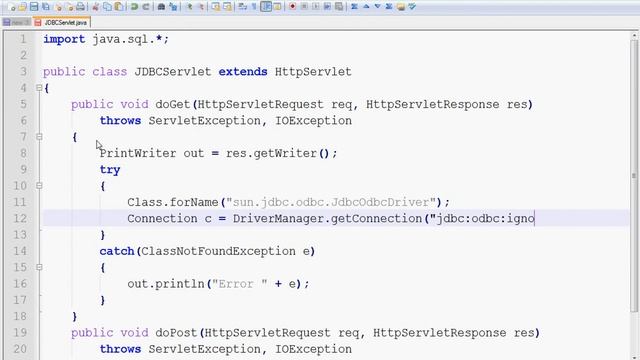This screenshot has height=360, width=640.
Task: Click the 'try' keyword on line 9
Action: (x=110, y=170)
